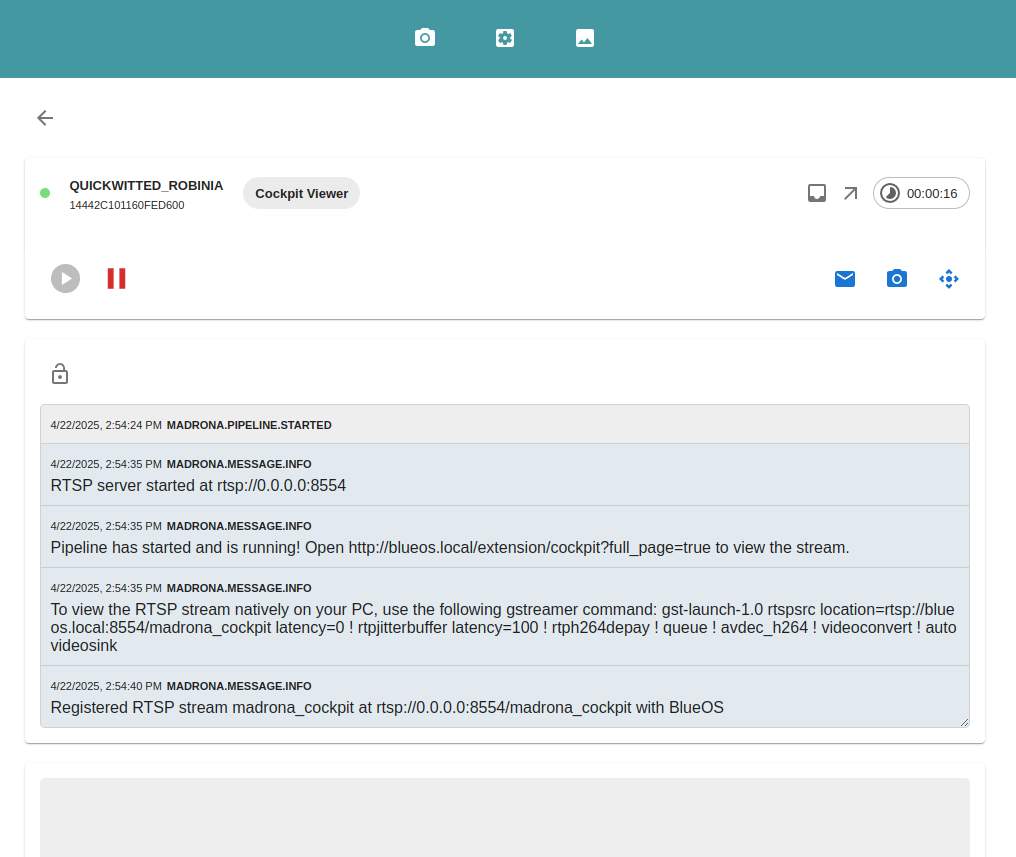Image resolution: width=1016 pixels, height=857 pixels.
Task: Pause the running pipeline
Action: click(117, 279)
